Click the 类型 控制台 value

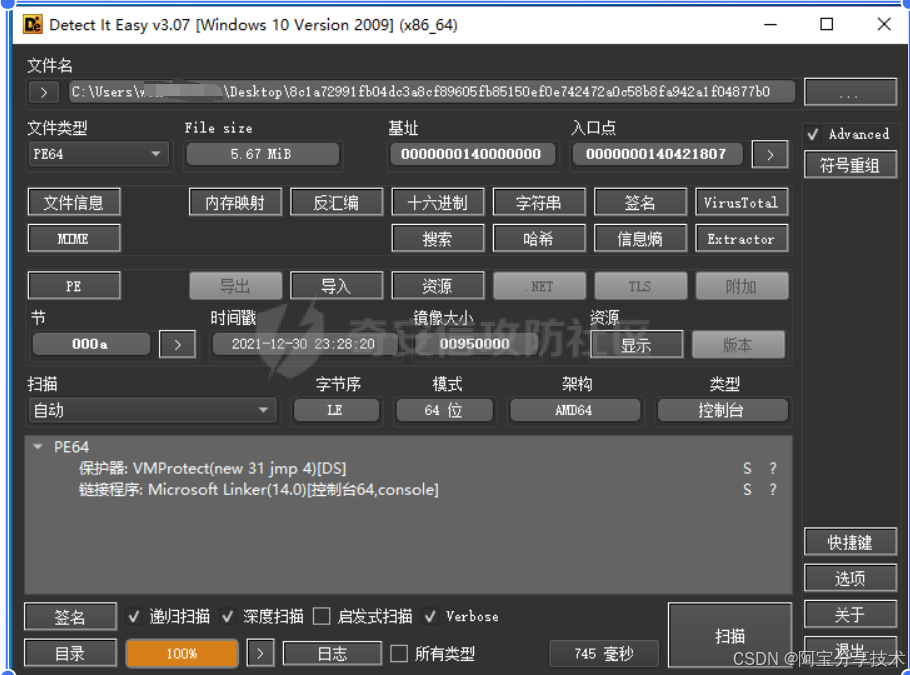click(x=721, y=410)
